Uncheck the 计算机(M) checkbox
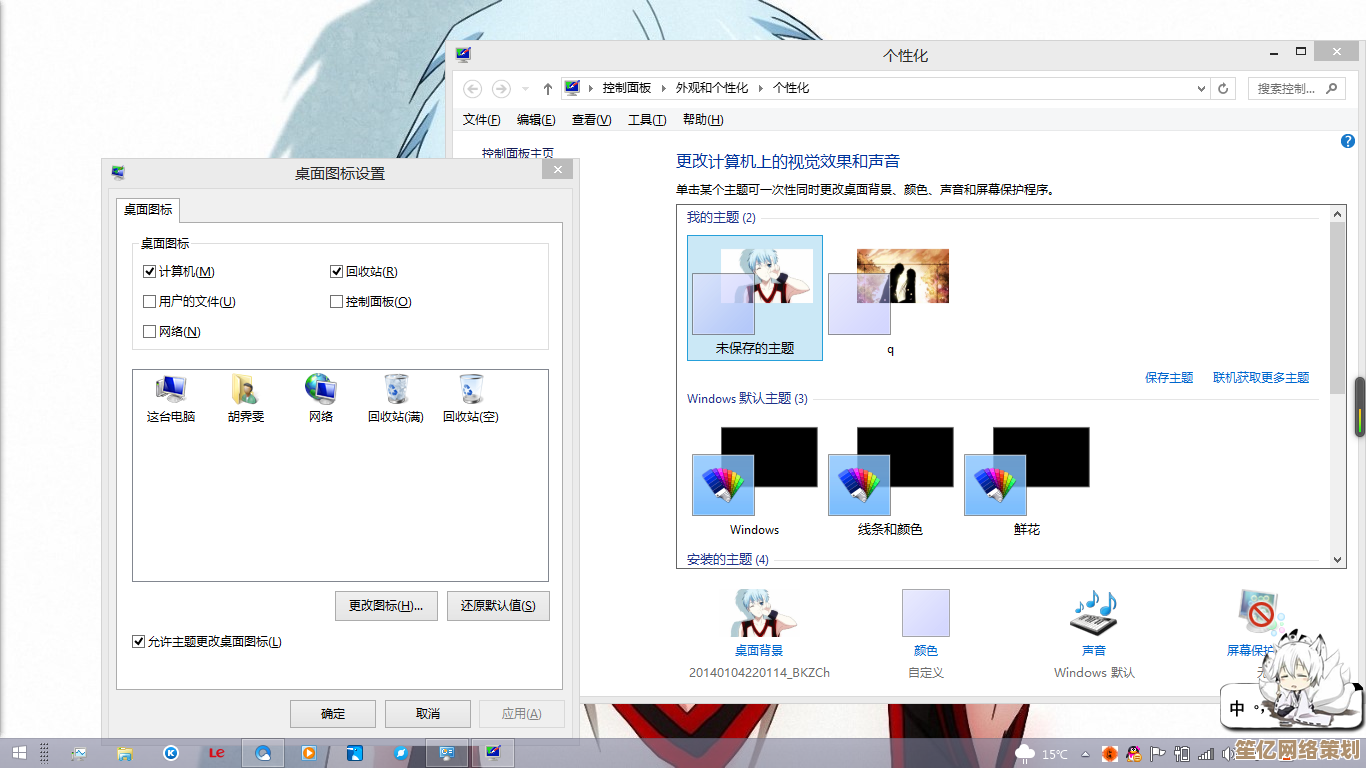 tap(150, 272)
